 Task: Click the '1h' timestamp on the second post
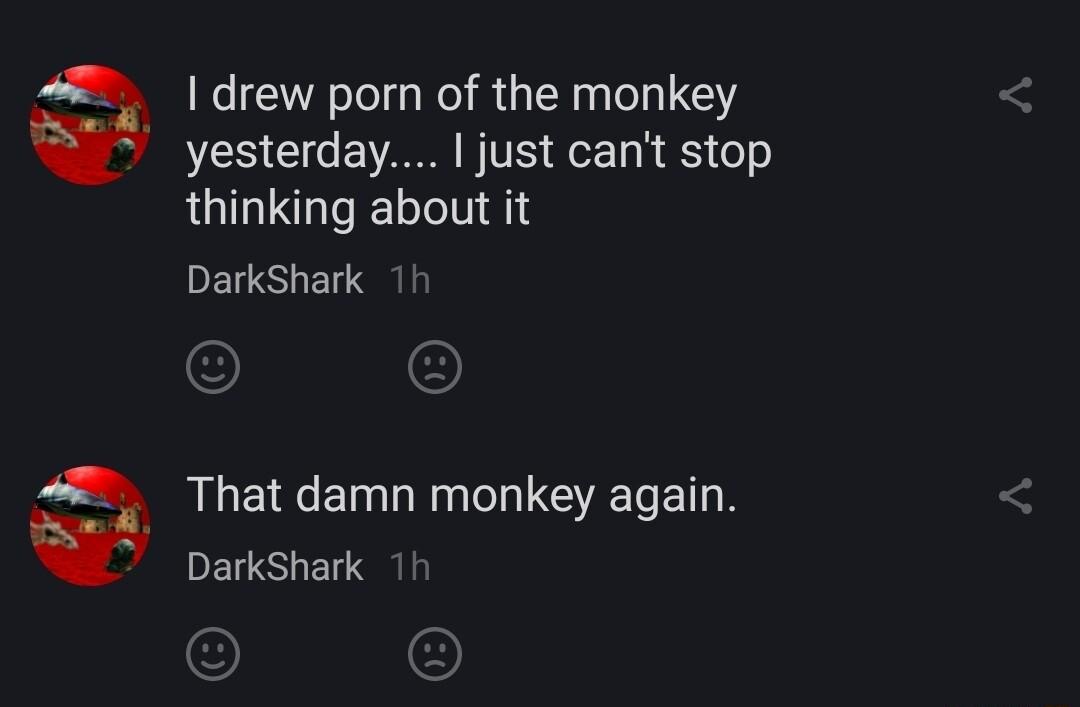pos(408,566)
